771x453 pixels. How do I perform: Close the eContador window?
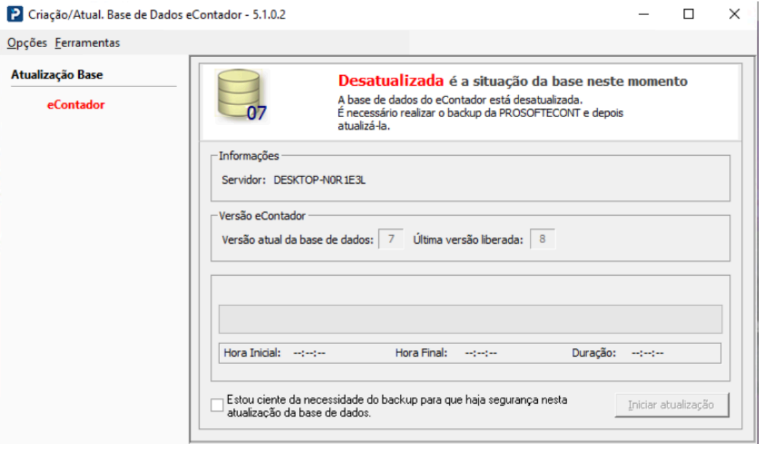[x=734, y=14]
